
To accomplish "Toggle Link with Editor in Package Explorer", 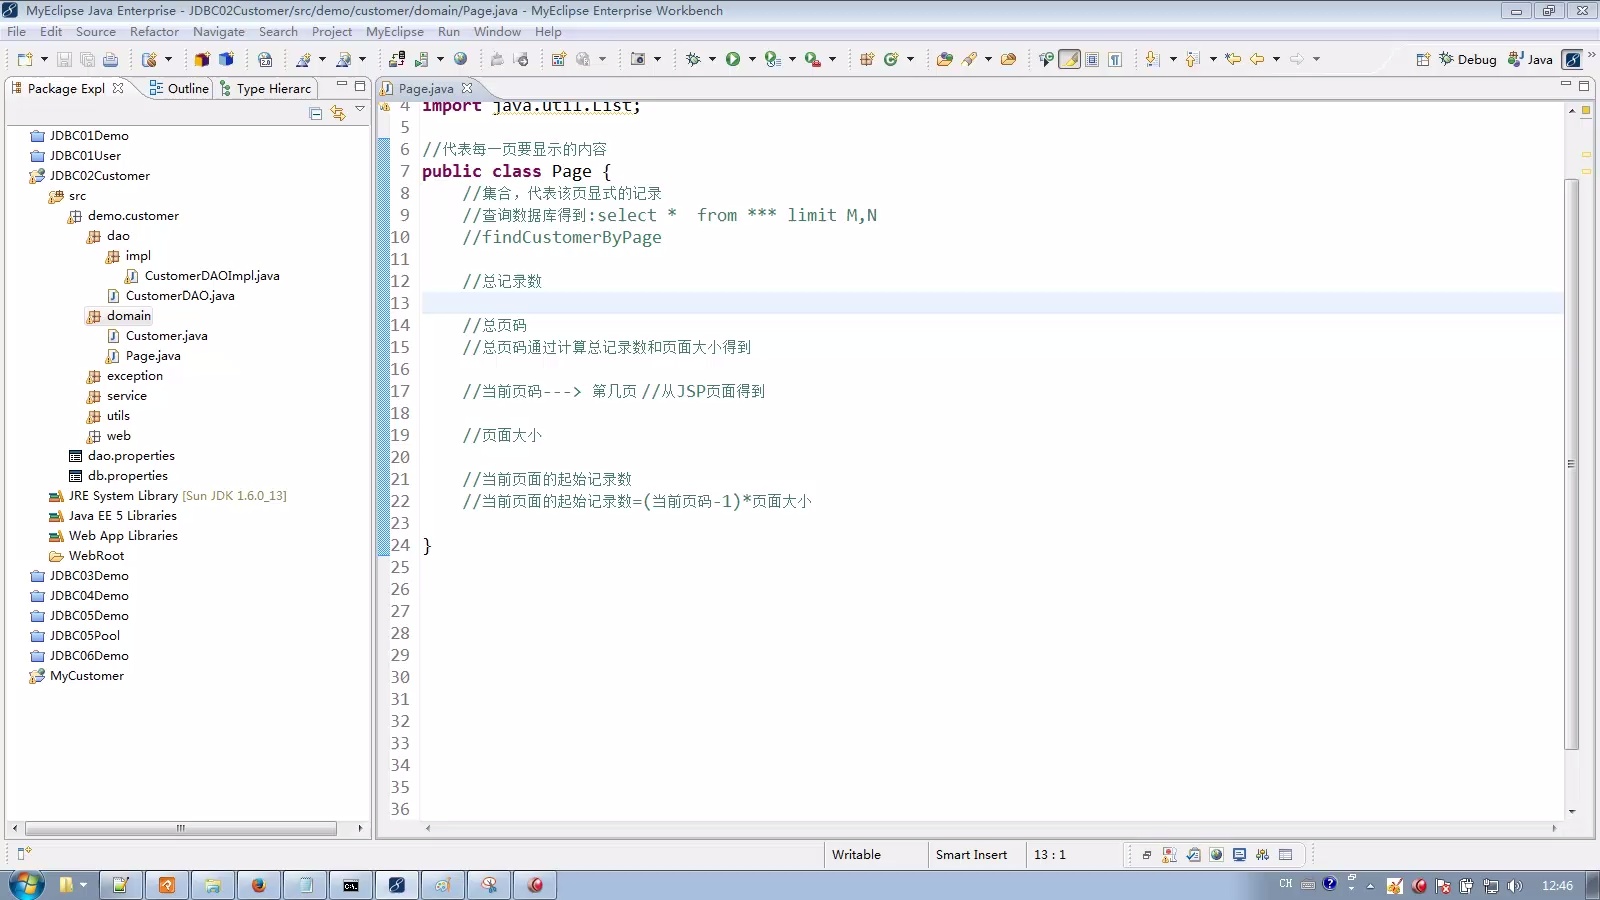I will click(337, 113).
